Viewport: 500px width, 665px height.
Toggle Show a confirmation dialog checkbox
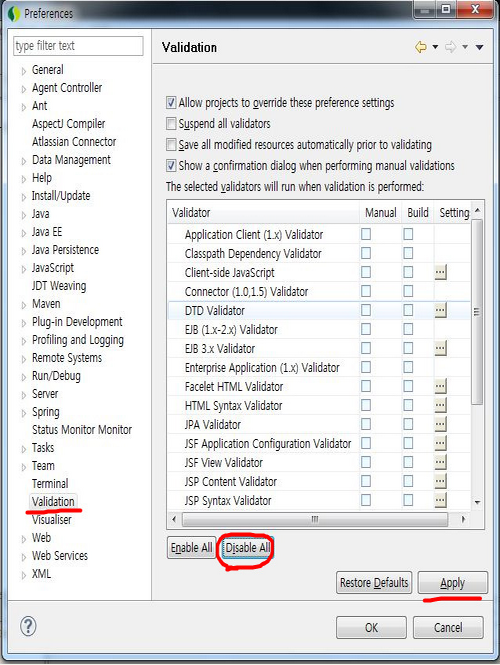(171, 165)
